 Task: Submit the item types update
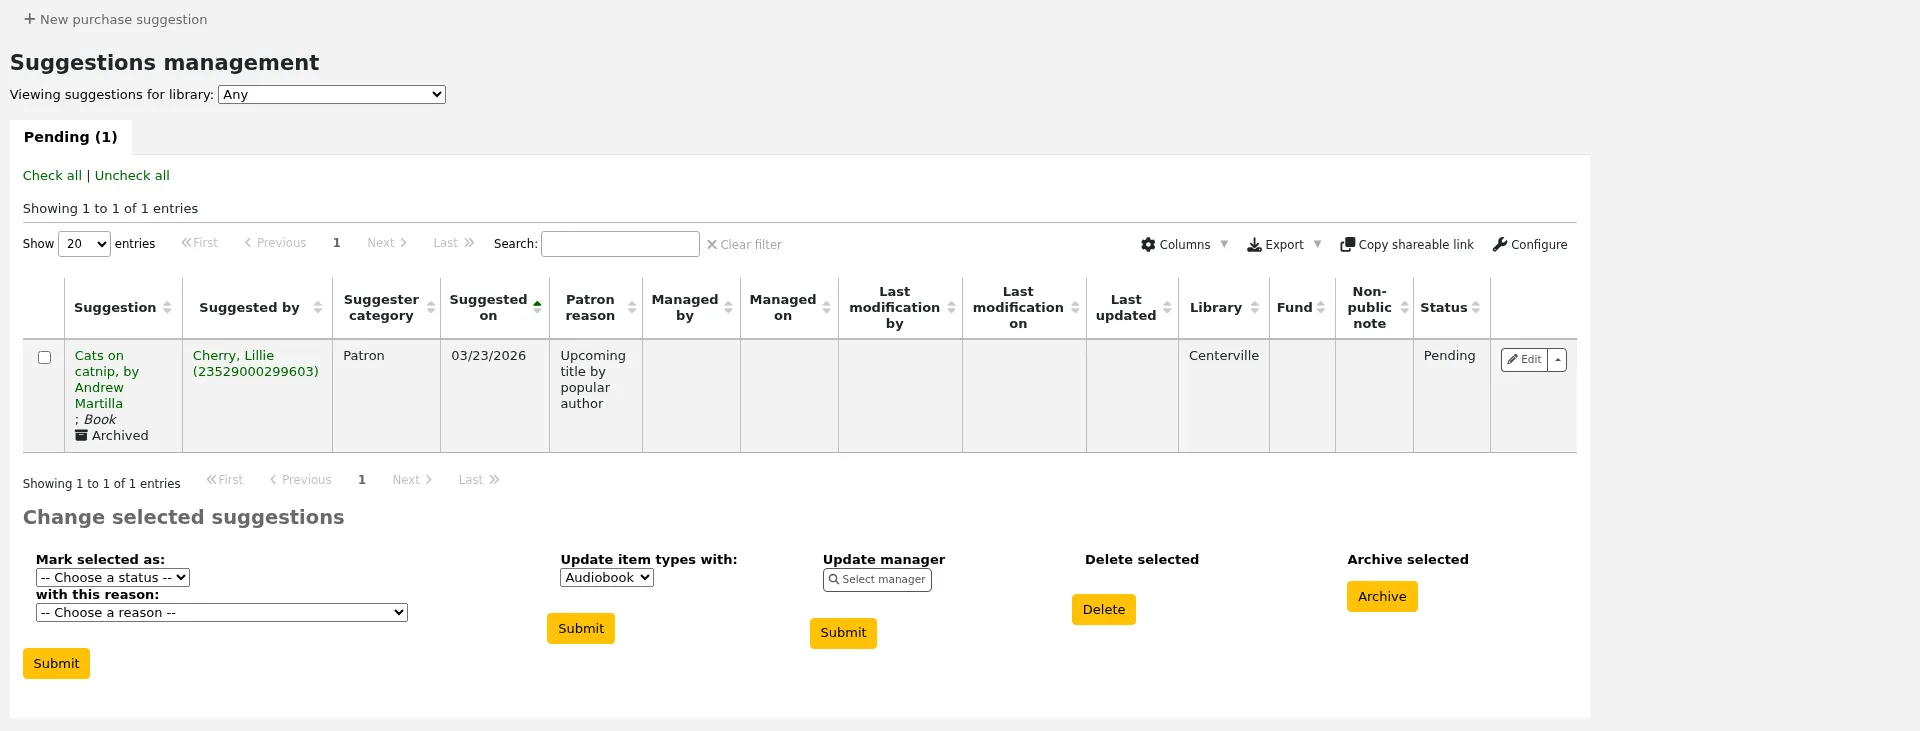[x=581, y=628]
